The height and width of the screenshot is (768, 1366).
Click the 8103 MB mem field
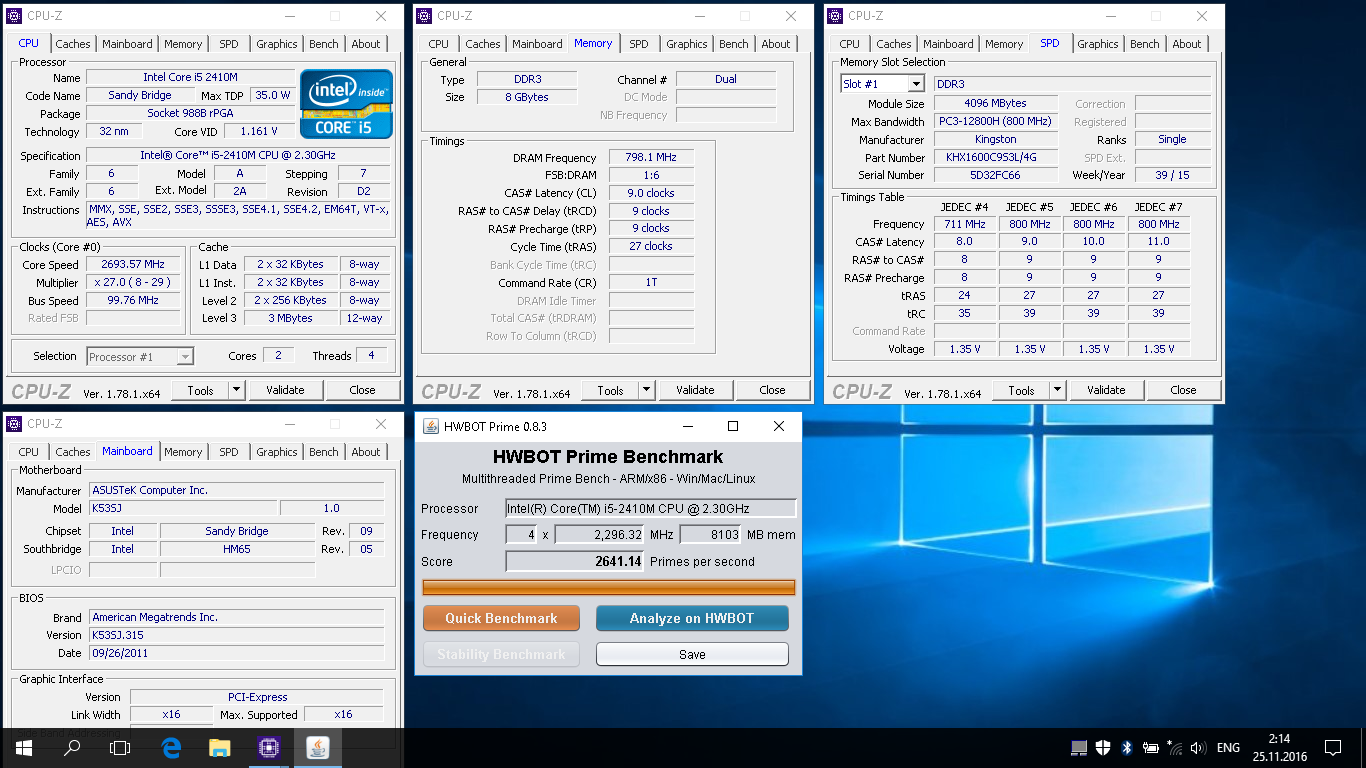click(x=711, y=534)
